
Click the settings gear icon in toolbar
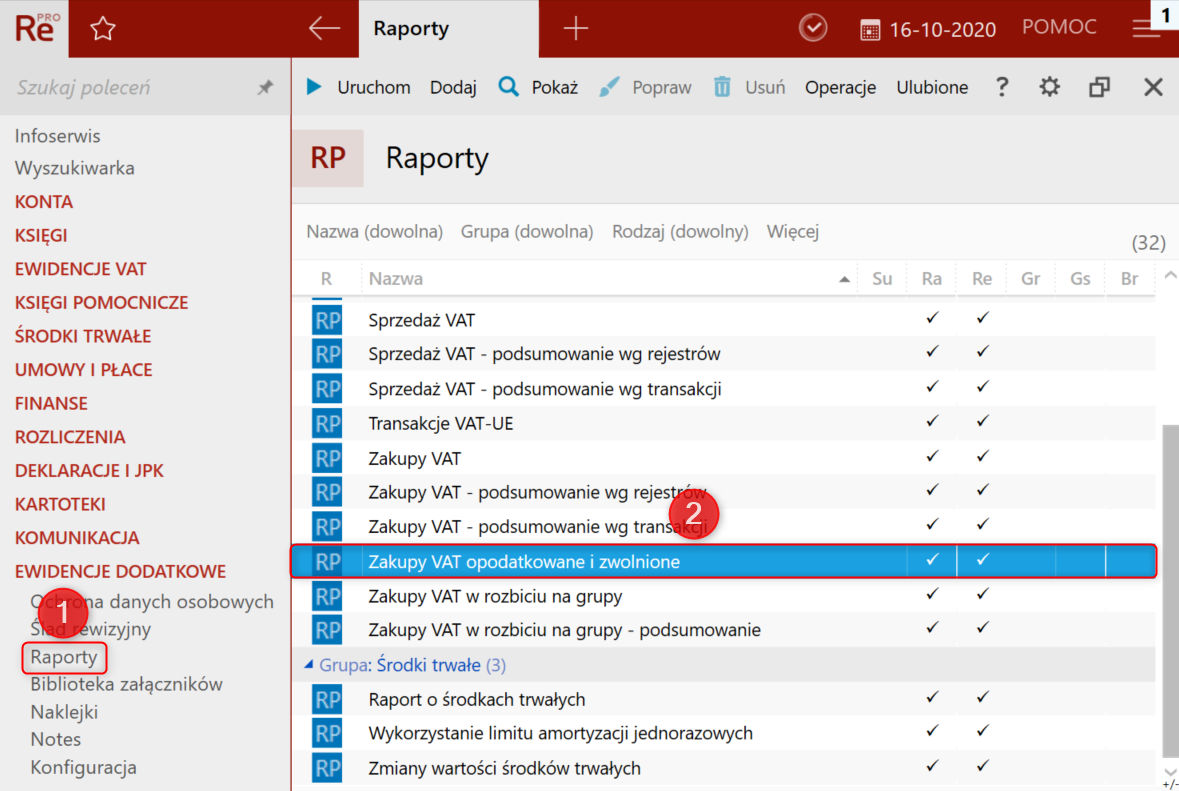1049,87
